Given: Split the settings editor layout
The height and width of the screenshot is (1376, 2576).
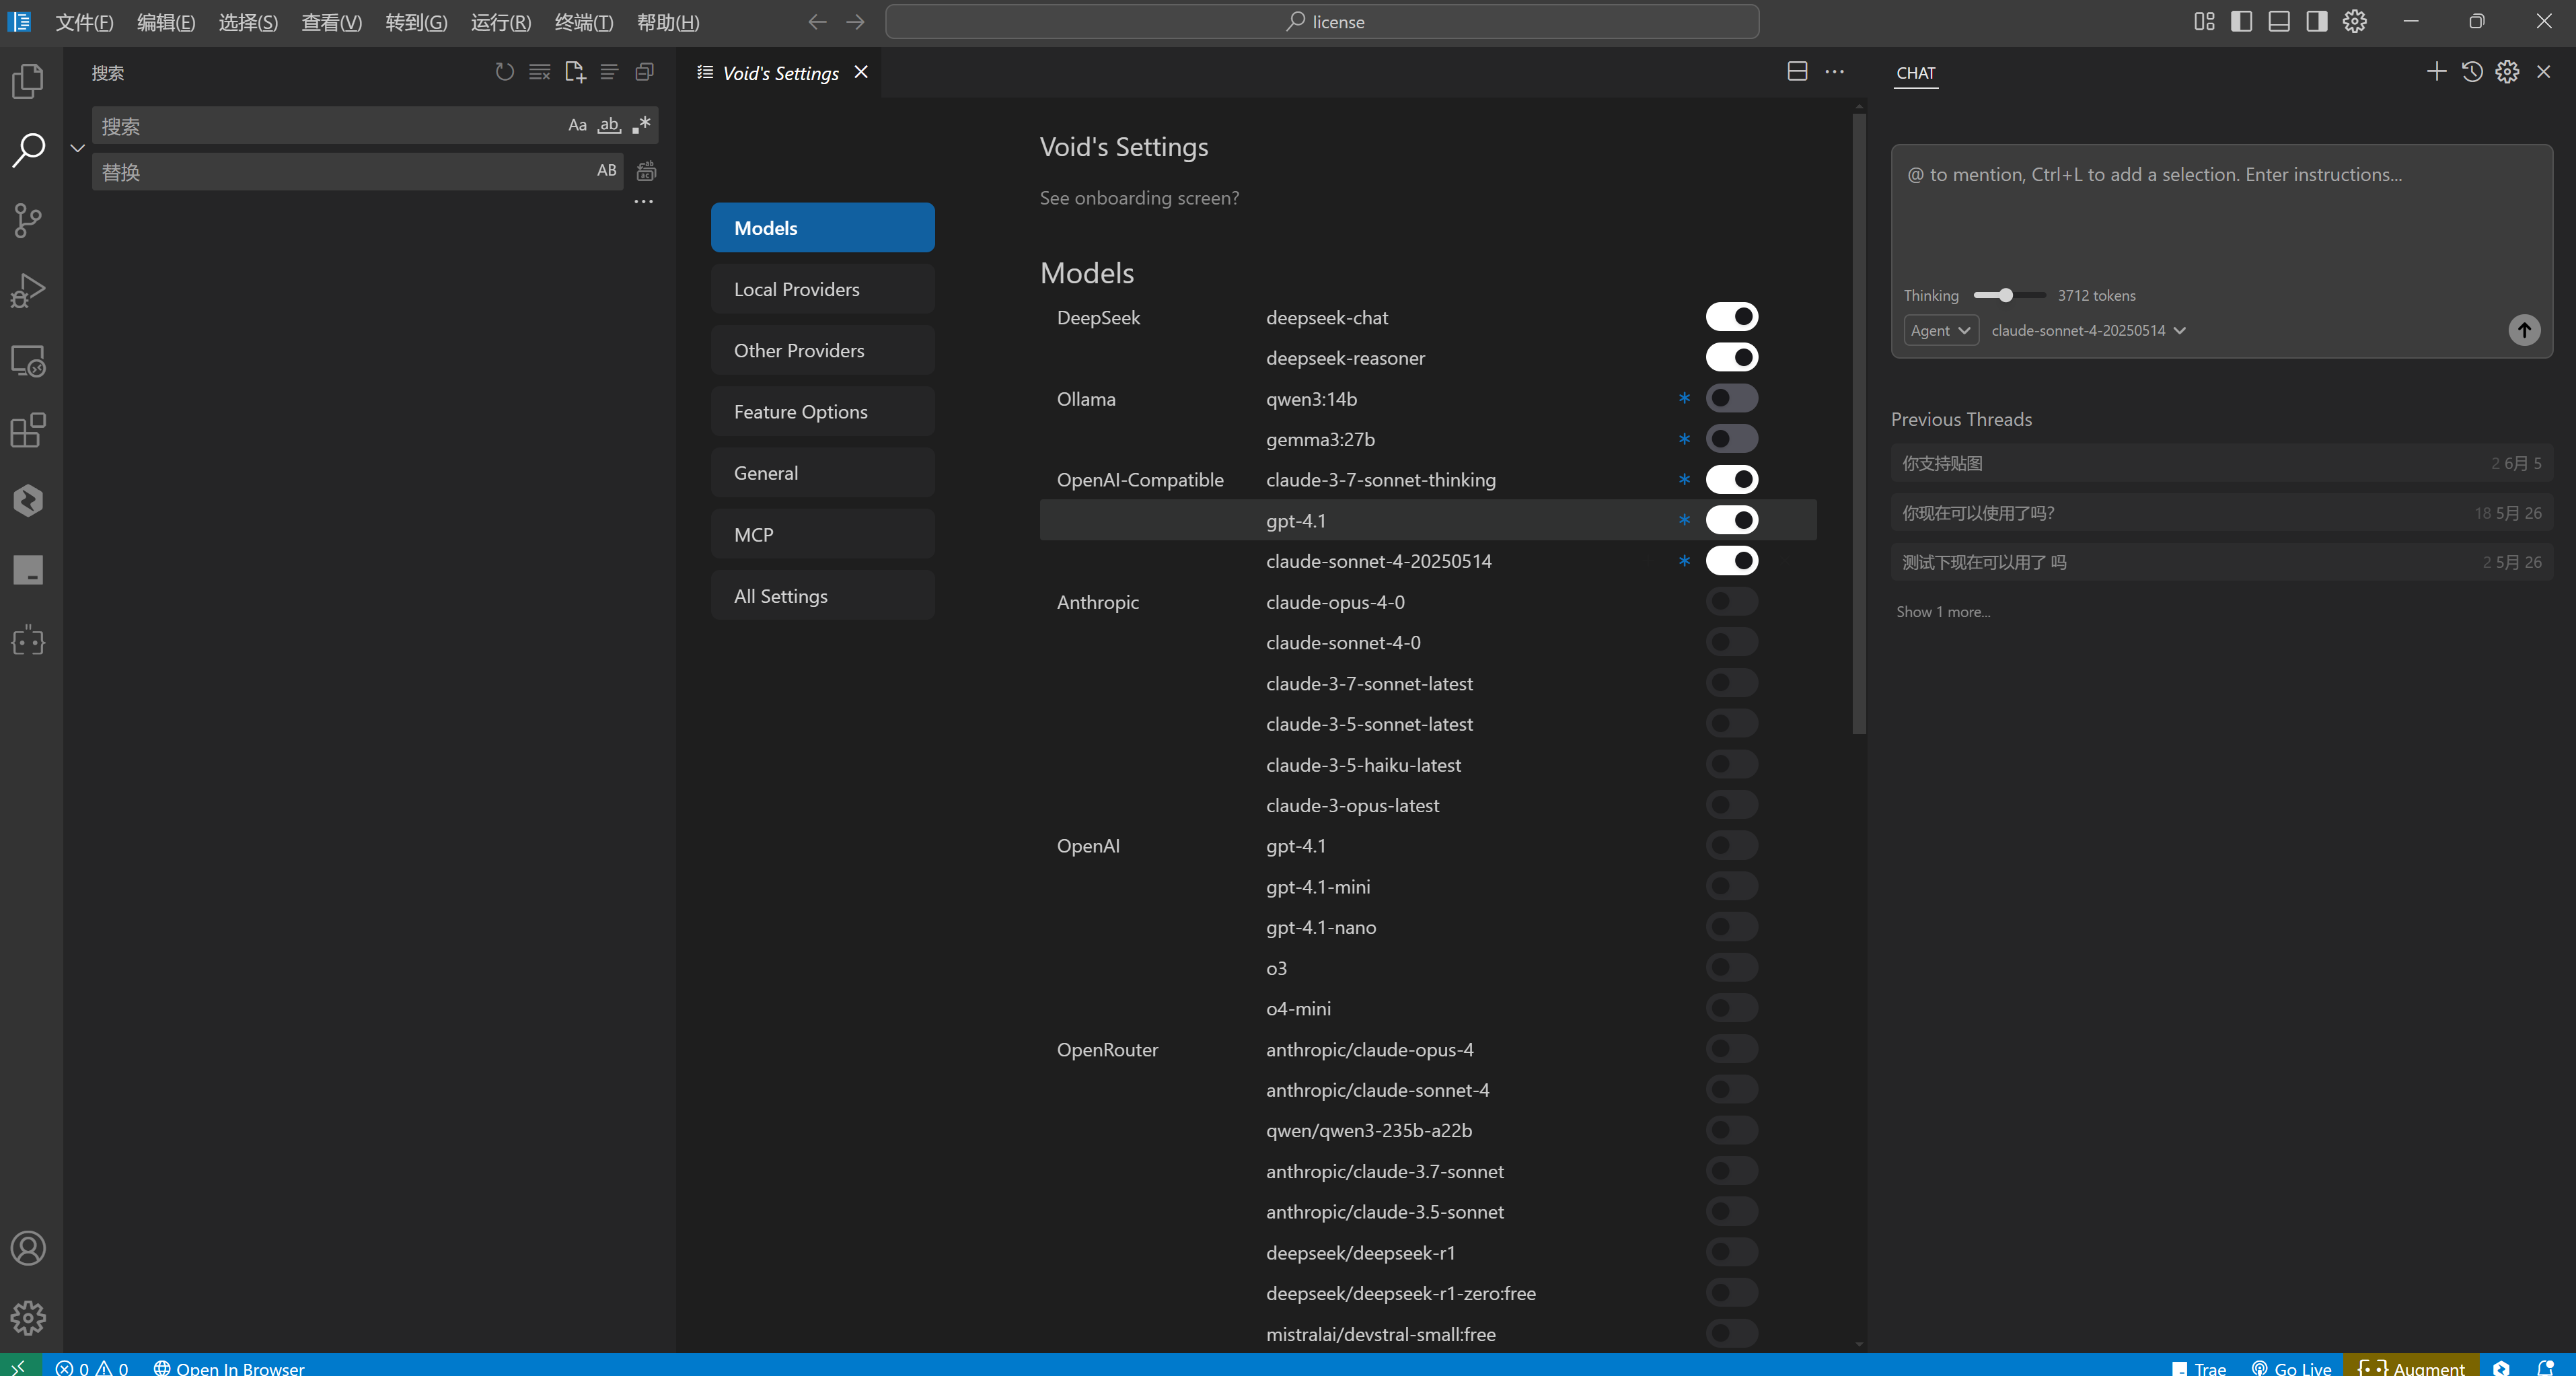Looking at the screenshot, I should point(1797,72).
